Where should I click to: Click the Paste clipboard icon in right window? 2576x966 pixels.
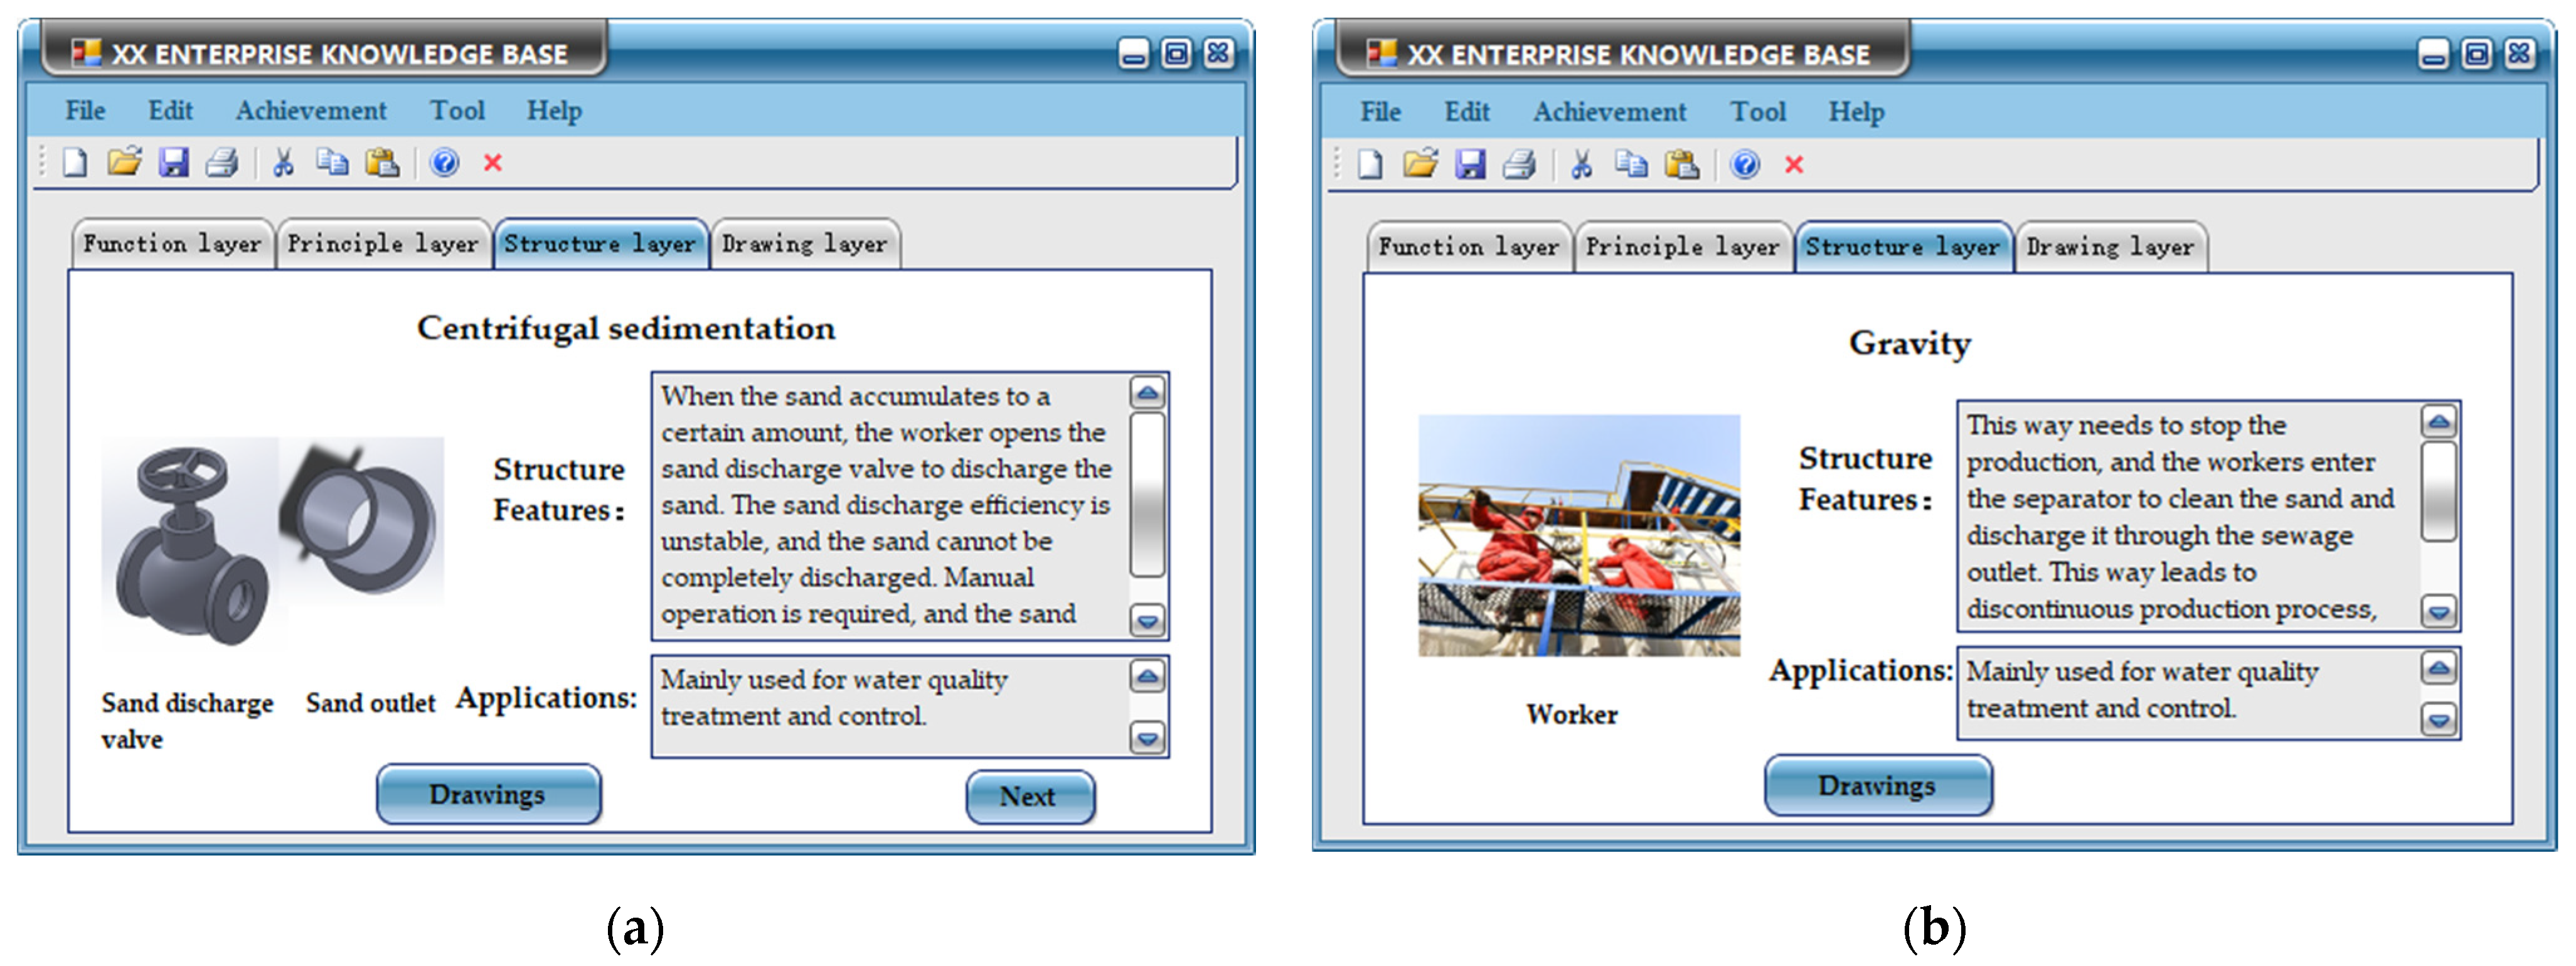[1681, 164]
